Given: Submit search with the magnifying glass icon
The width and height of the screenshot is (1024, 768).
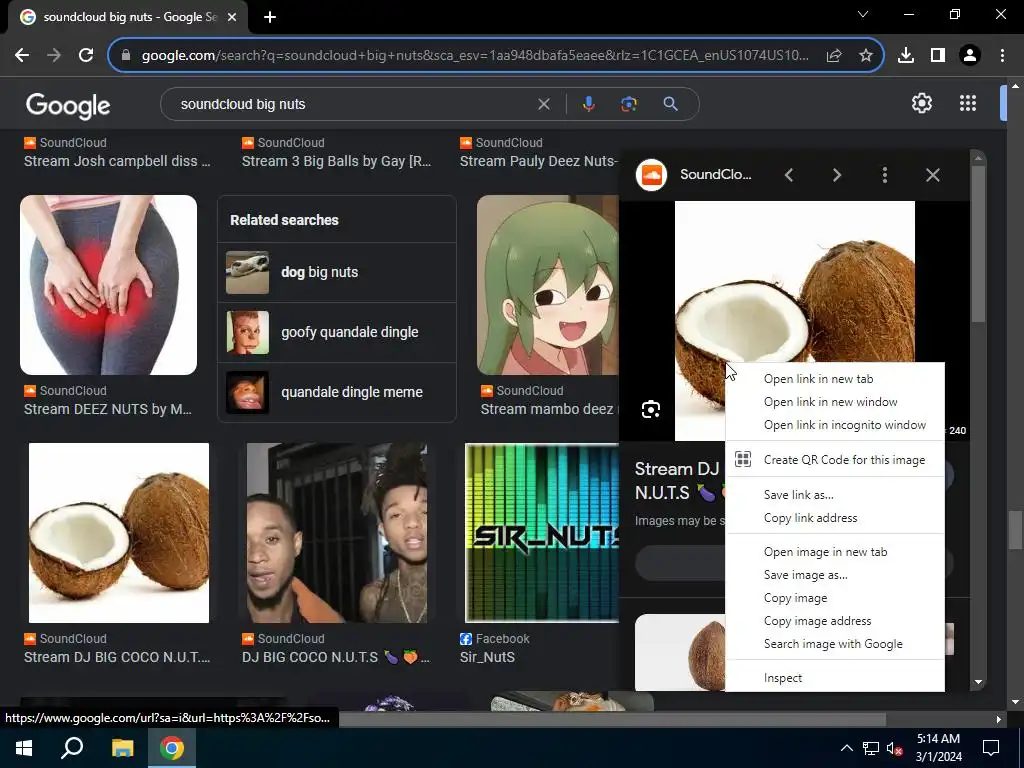Looking at the screenshot, I should (x=670, y=104).
